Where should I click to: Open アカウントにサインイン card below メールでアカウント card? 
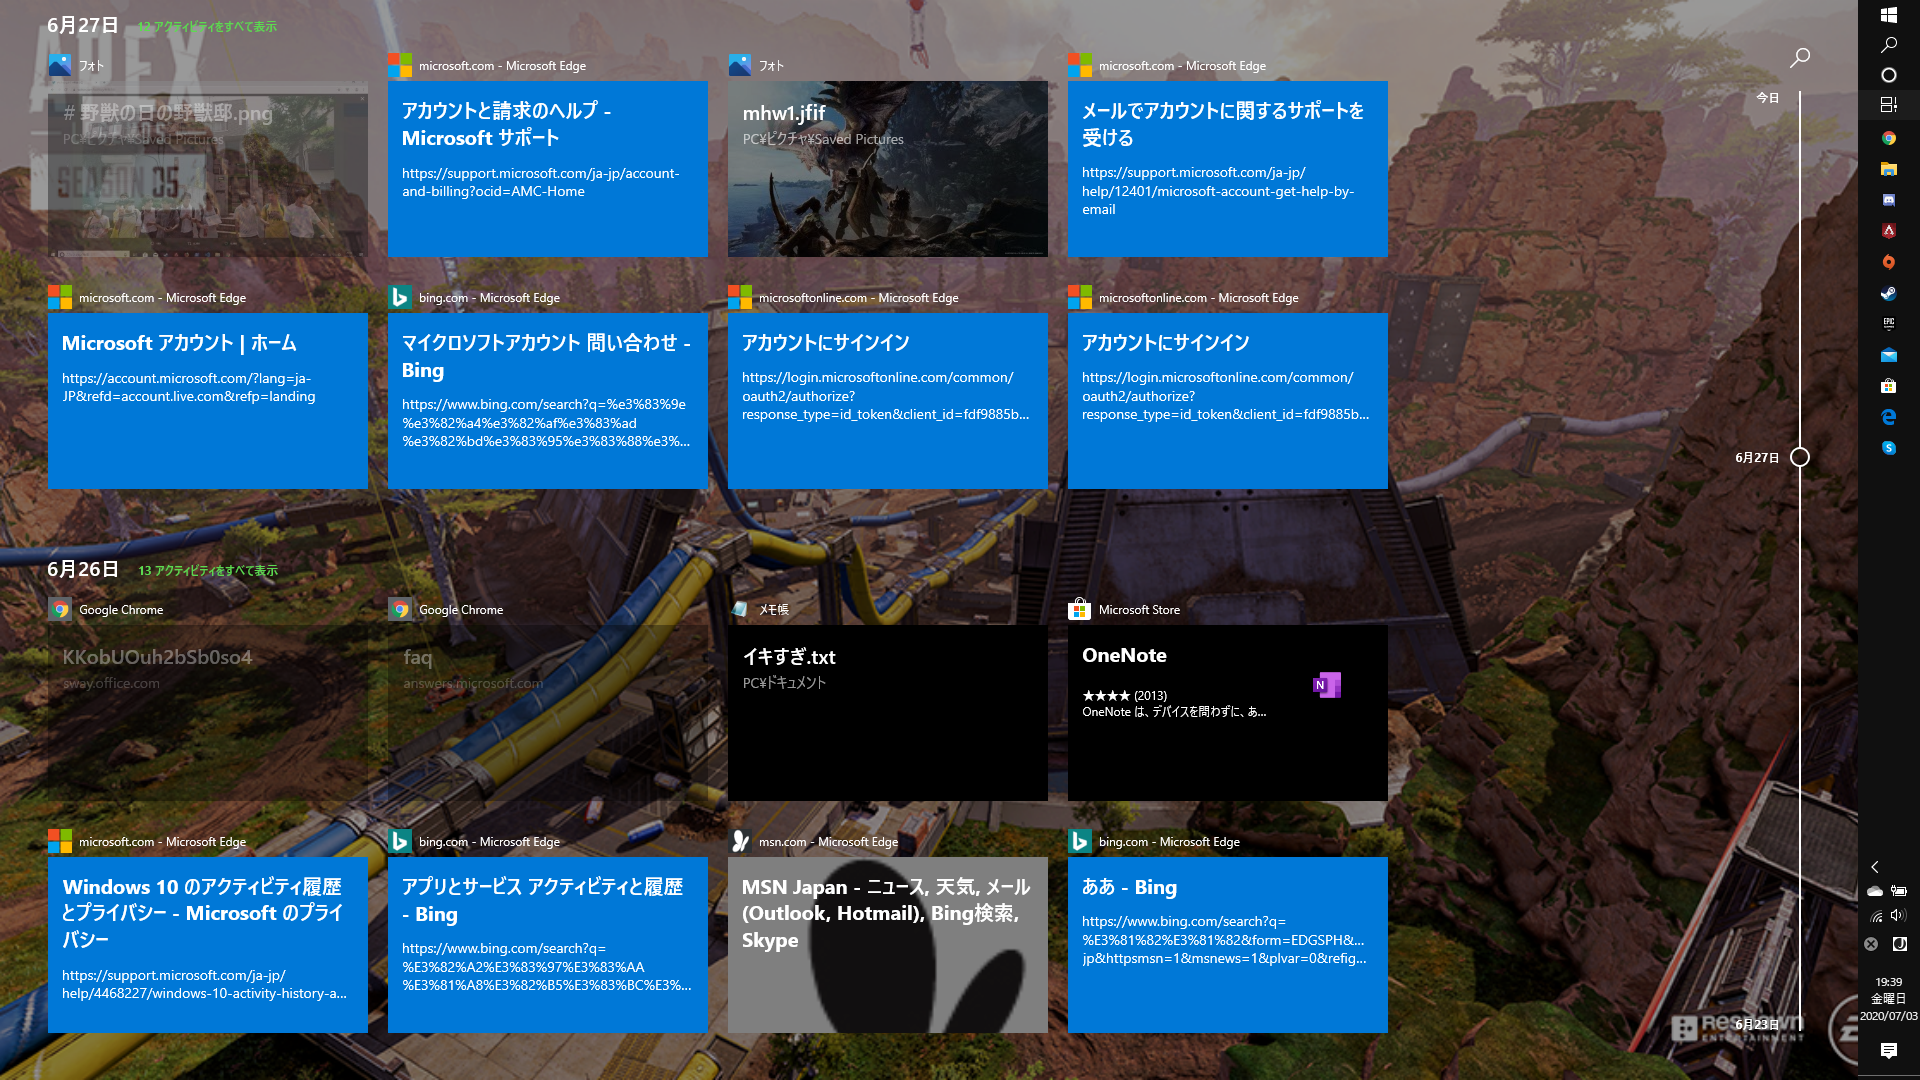pos(1228,401)
